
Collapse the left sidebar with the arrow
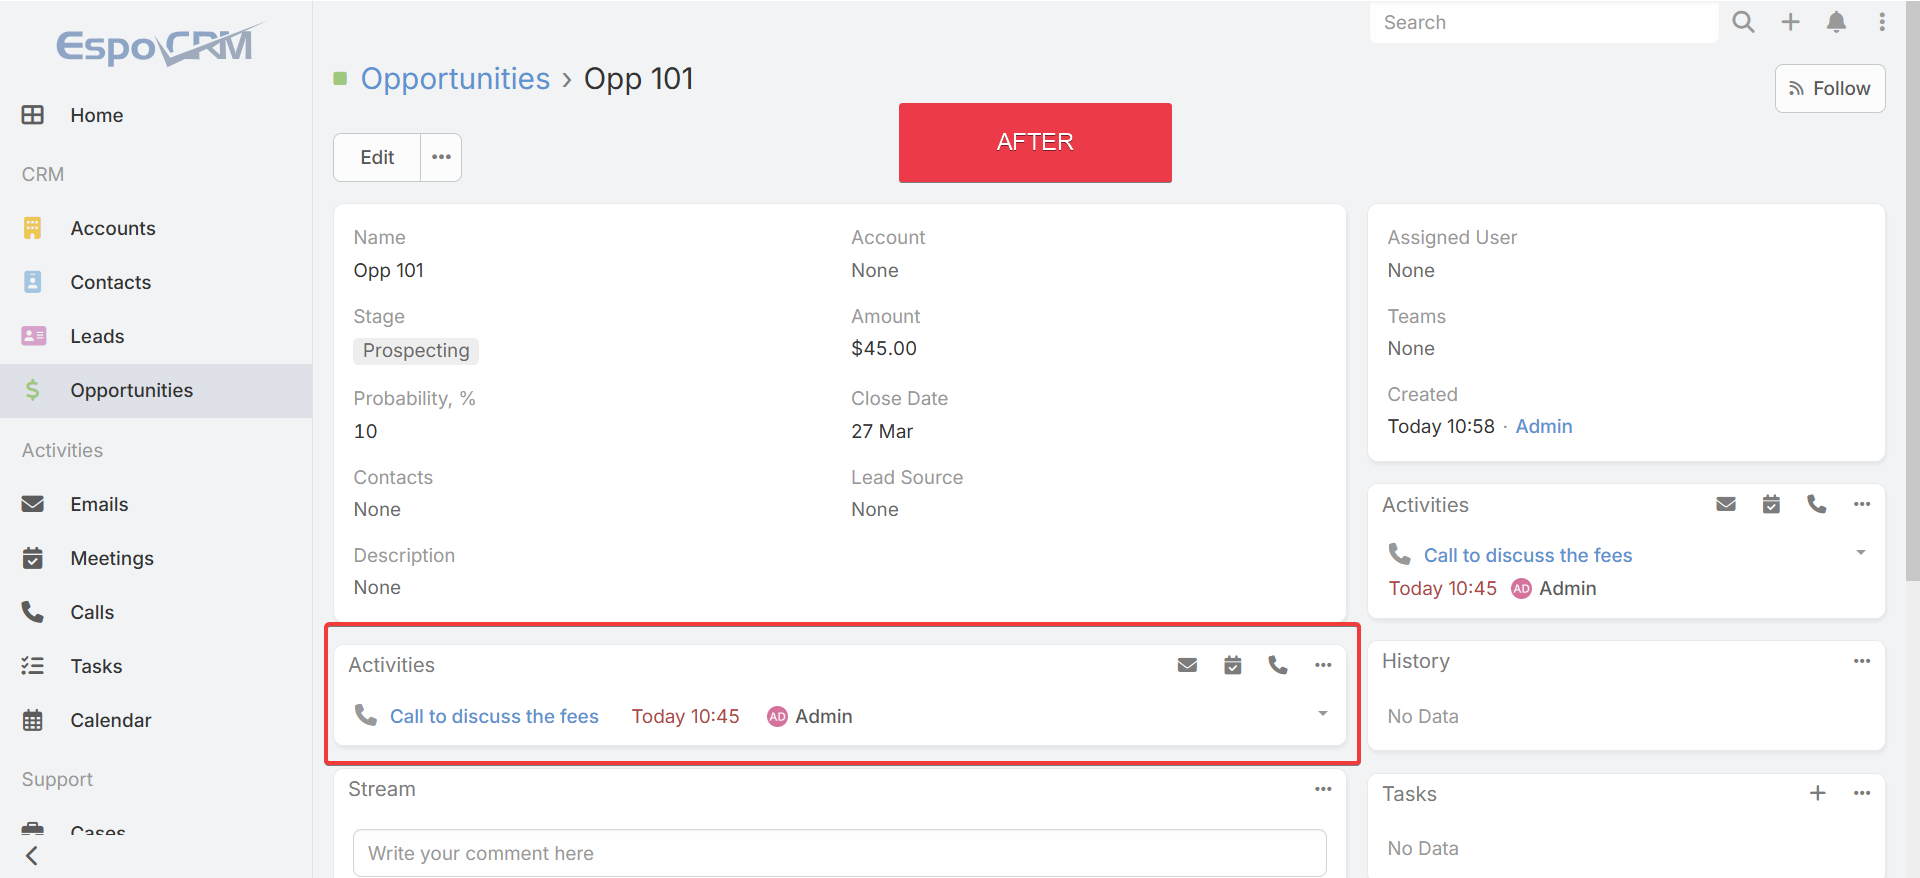[x=32, y=855]
